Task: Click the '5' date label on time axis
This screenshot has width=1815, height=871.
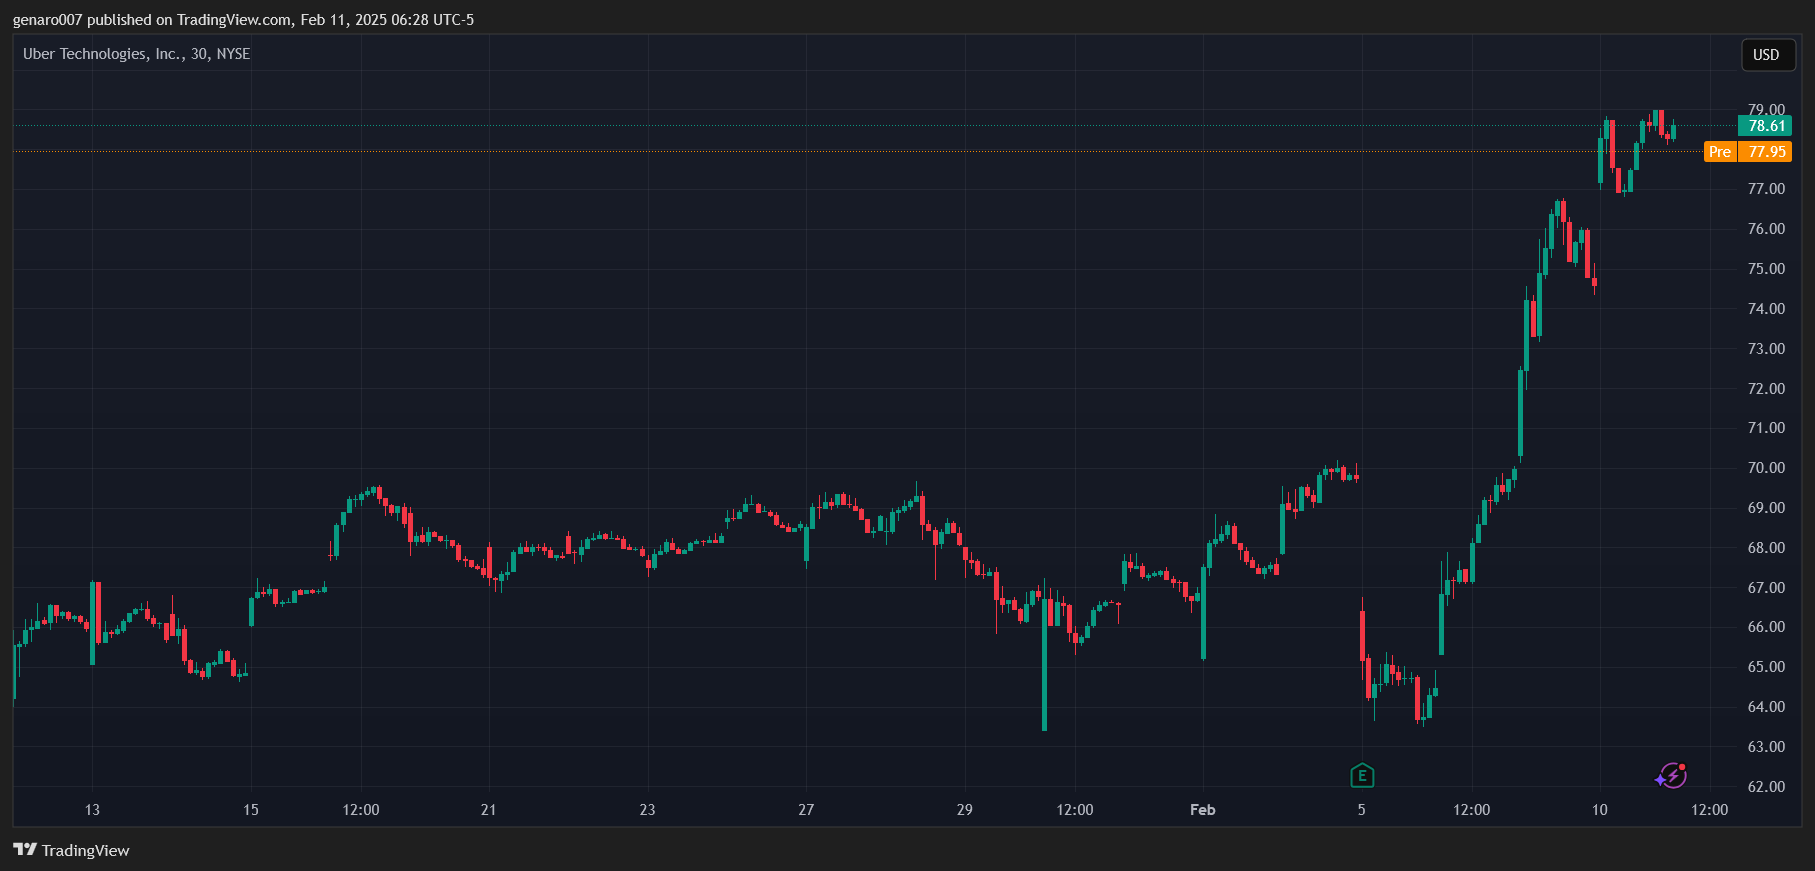Action: click(x=1361, y=810)
